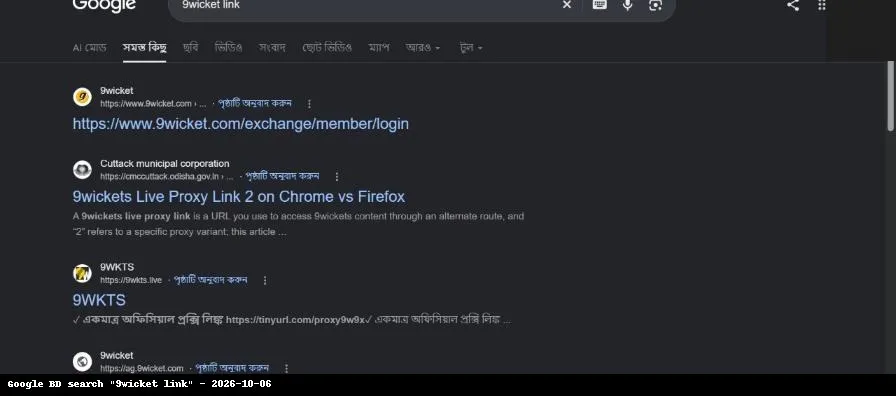Click the ag.9wicket.com result globe favicon
Viewport: 896px width, 396px height.
pos(82,362)
